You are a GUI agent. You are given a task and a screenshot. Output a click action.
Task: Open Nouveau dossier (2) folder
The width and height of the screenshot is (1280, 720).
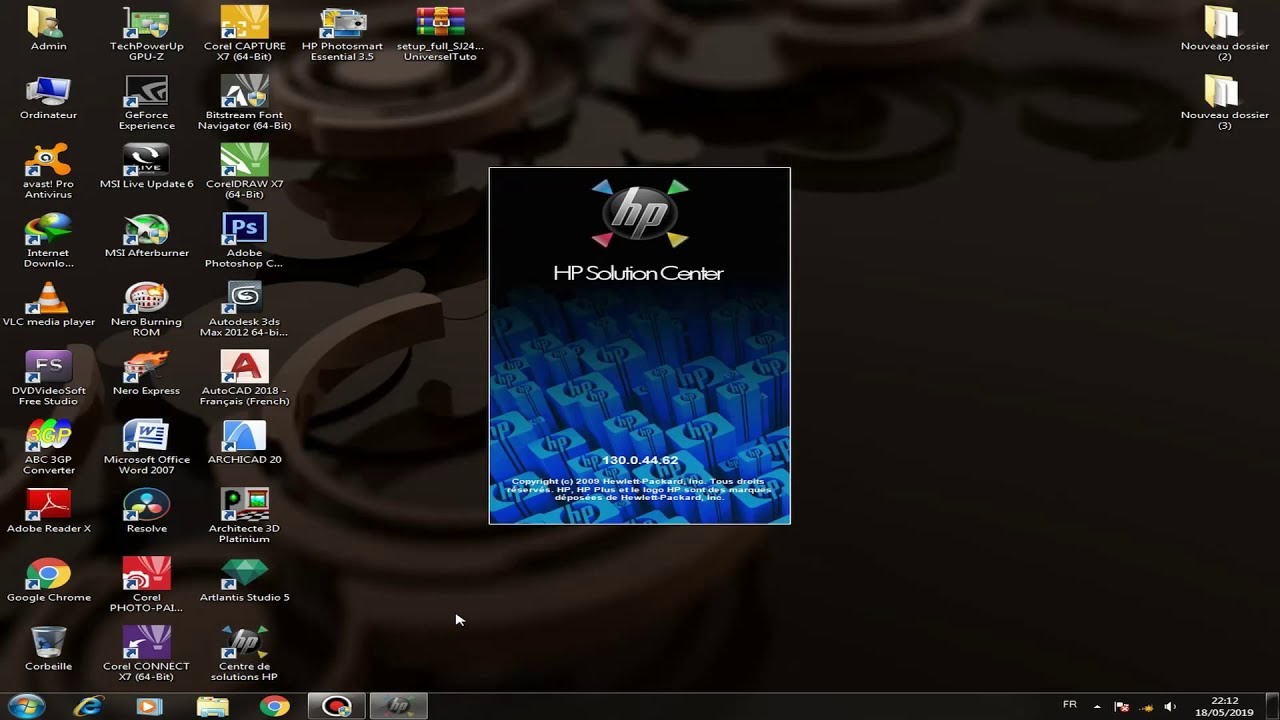click(x=1223, y=33)
